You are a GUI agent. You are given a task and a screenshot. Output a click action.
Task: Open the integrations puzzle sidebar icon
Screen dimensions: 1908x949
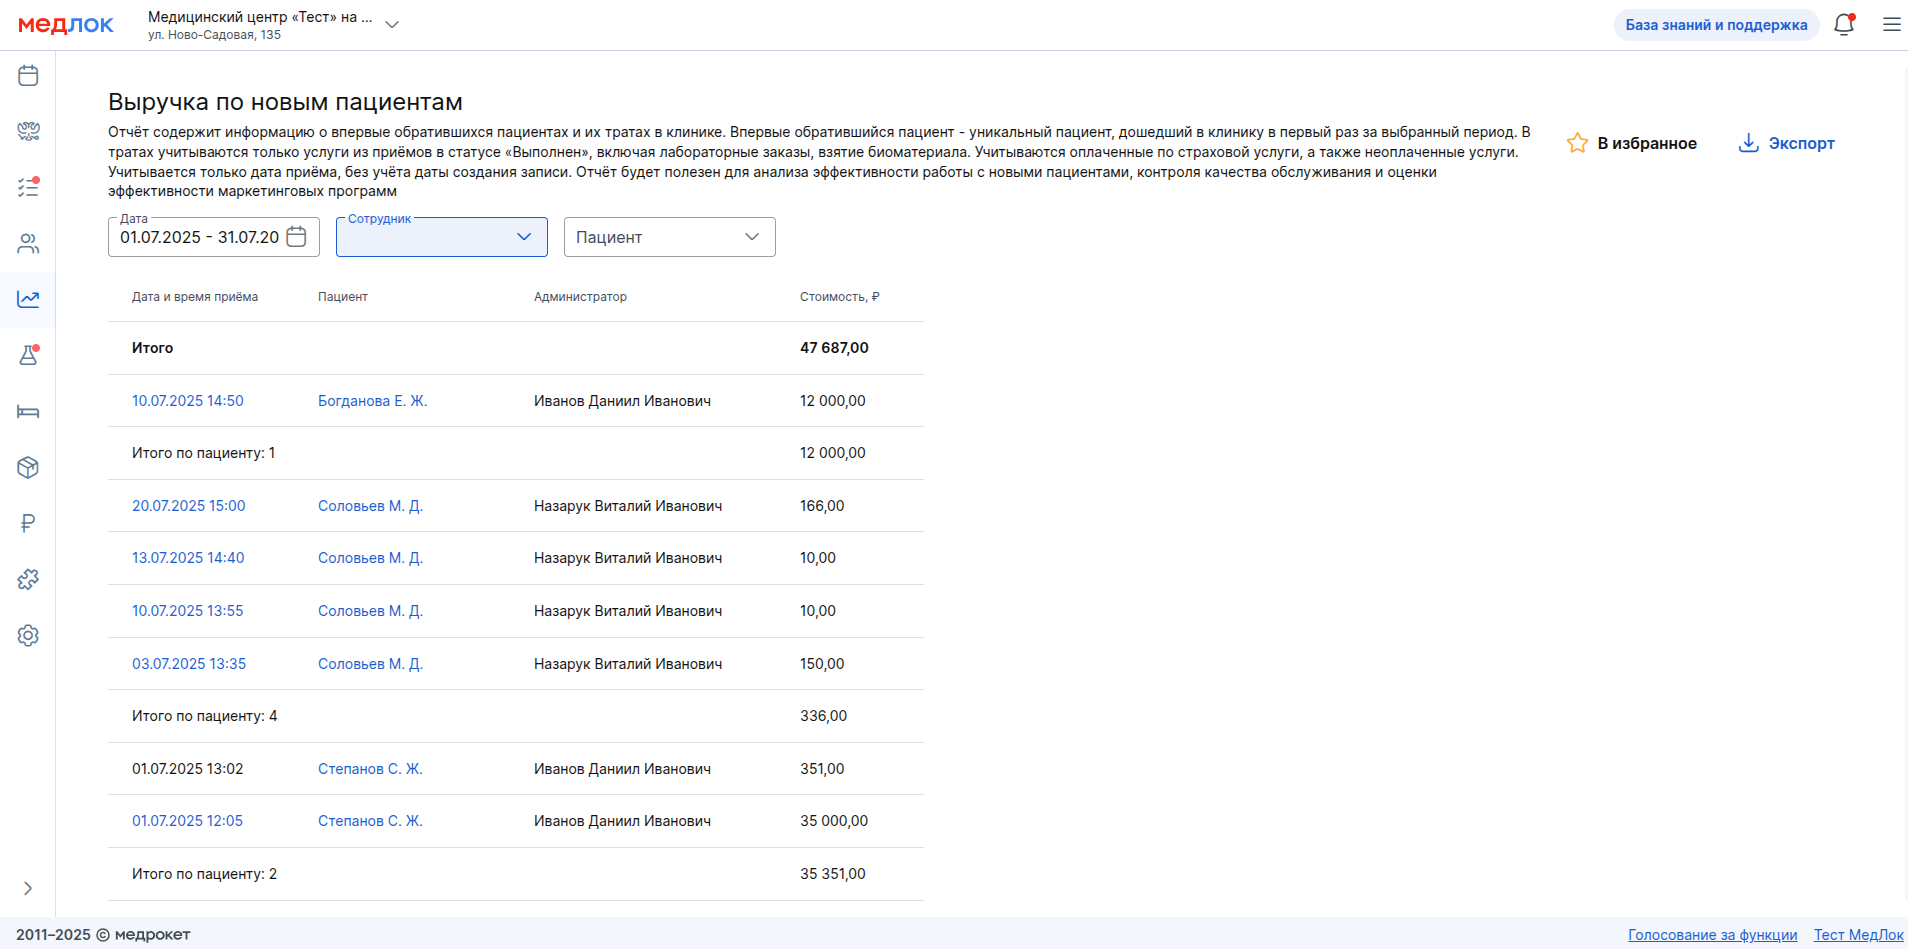click(28, 580)
